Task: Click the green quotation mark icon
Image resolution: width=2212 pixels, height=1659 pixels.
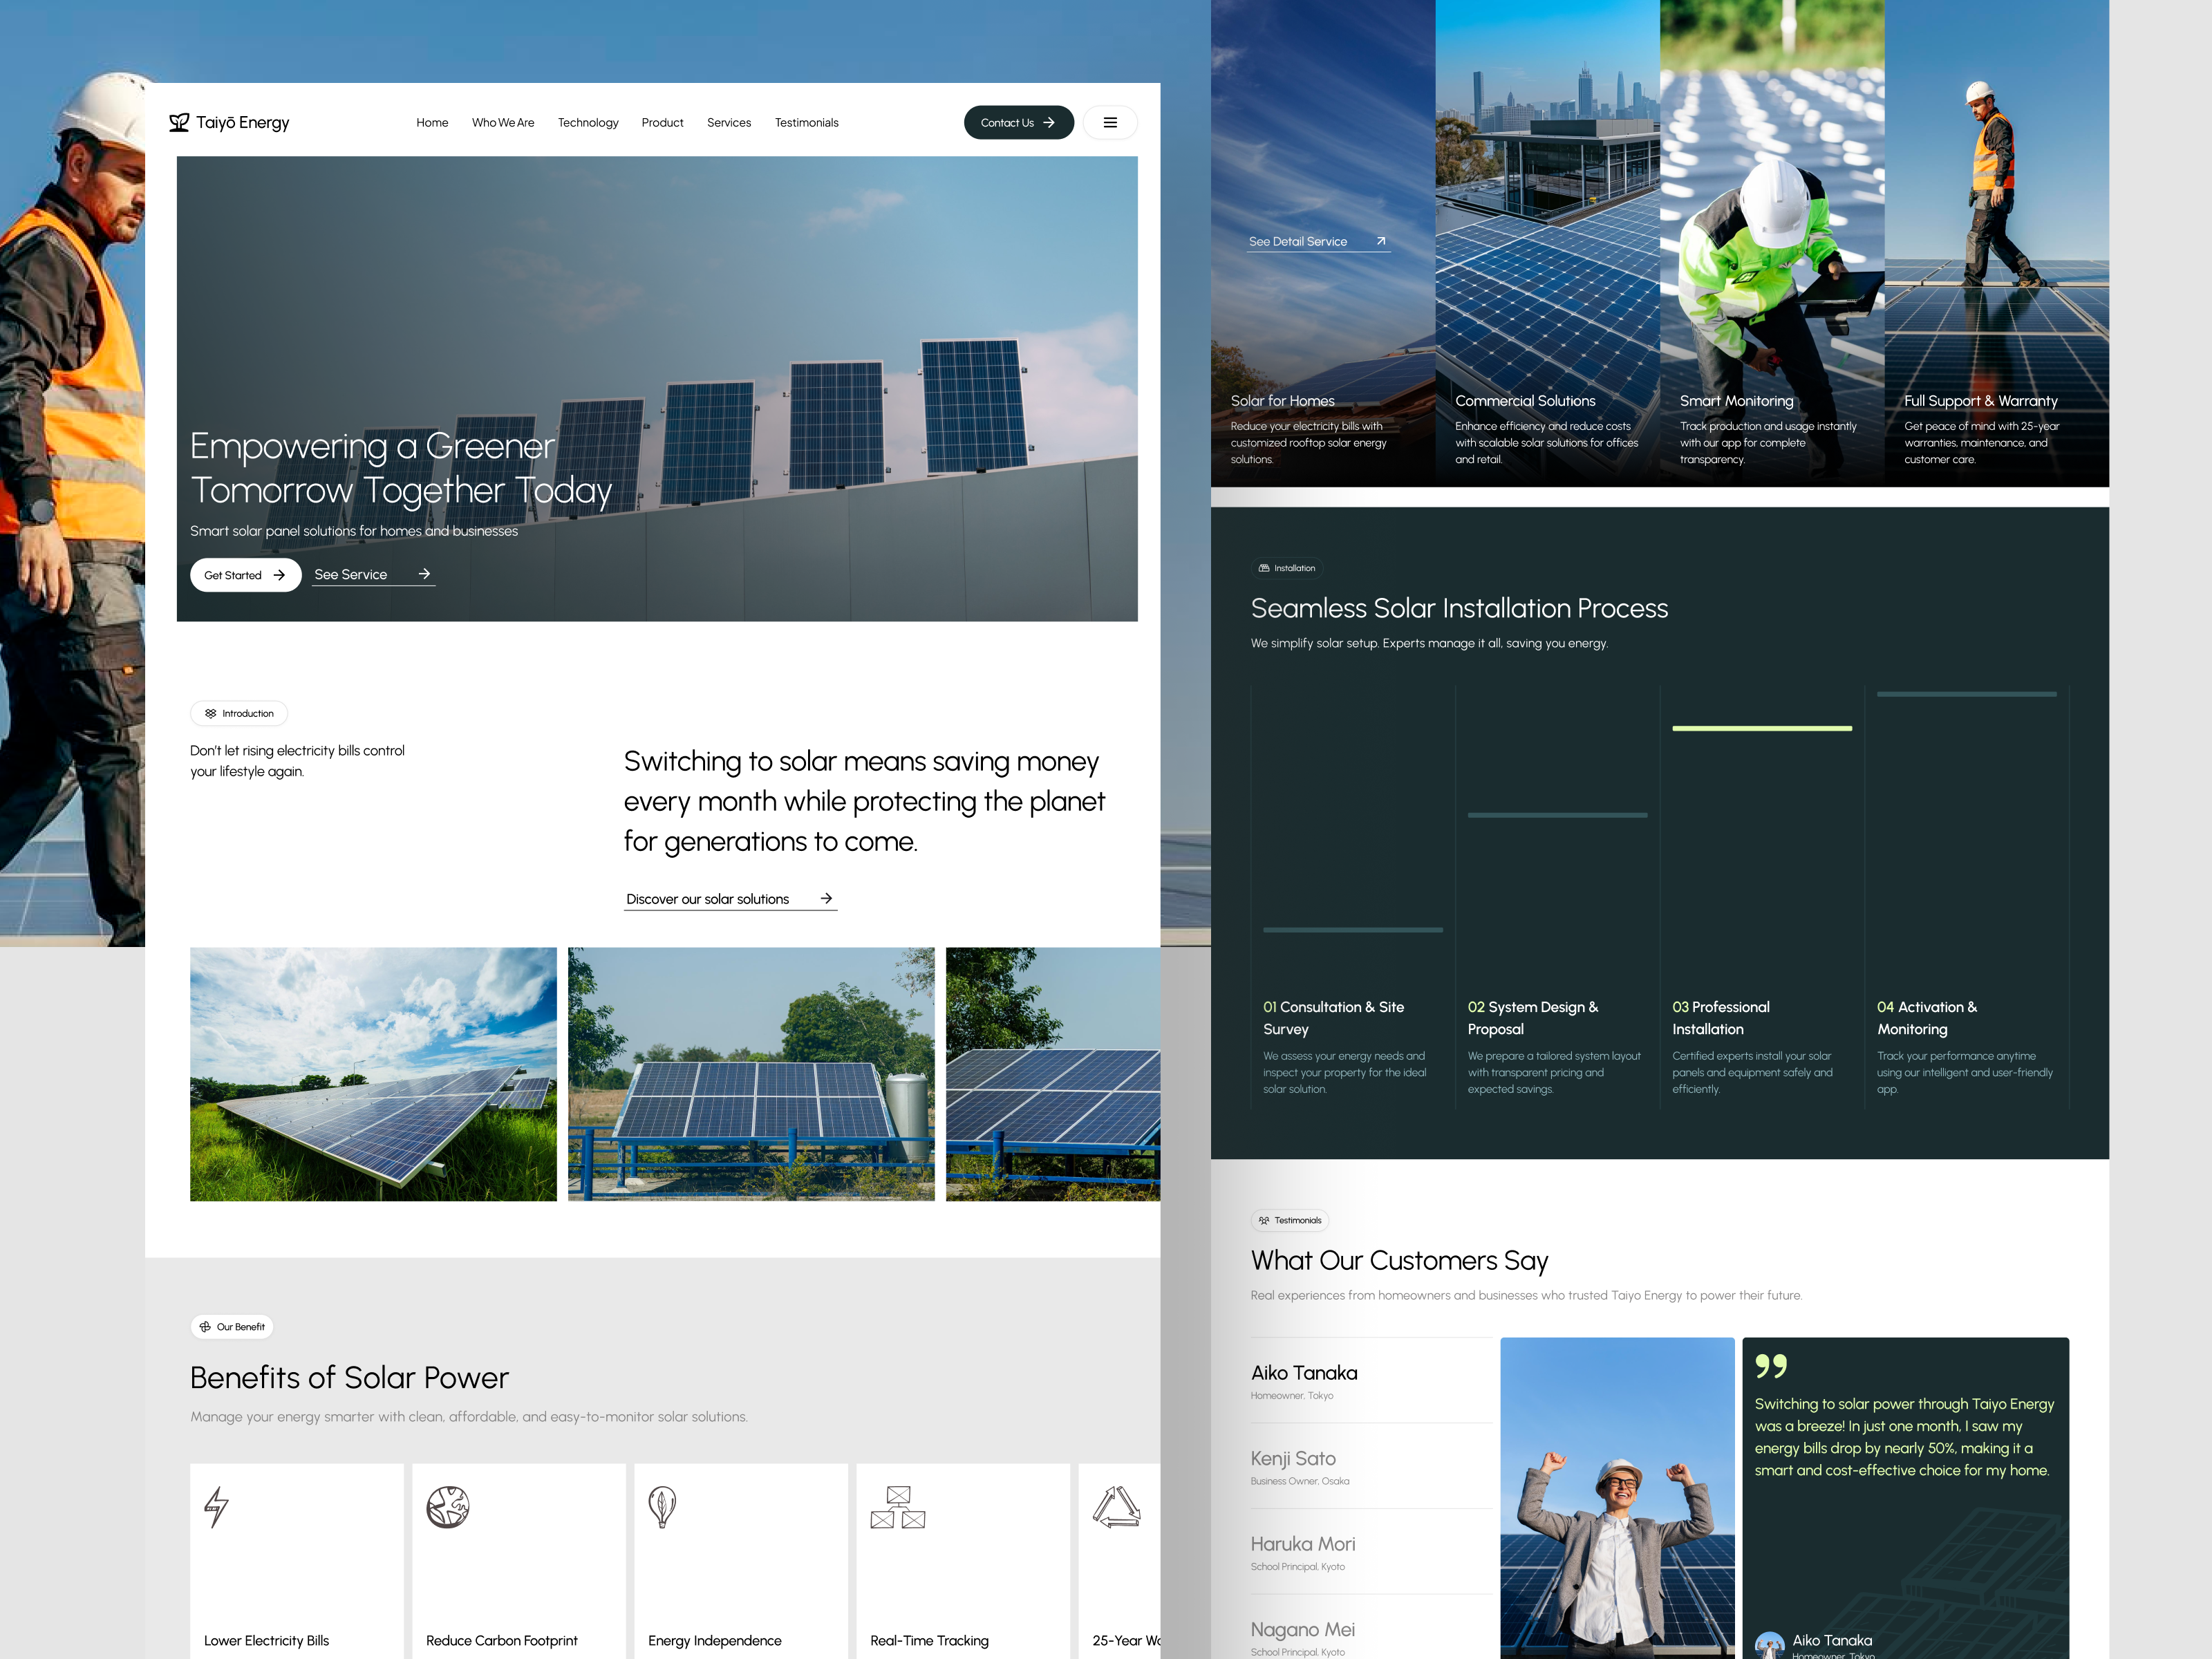Action: (x=1770, y=1366)
